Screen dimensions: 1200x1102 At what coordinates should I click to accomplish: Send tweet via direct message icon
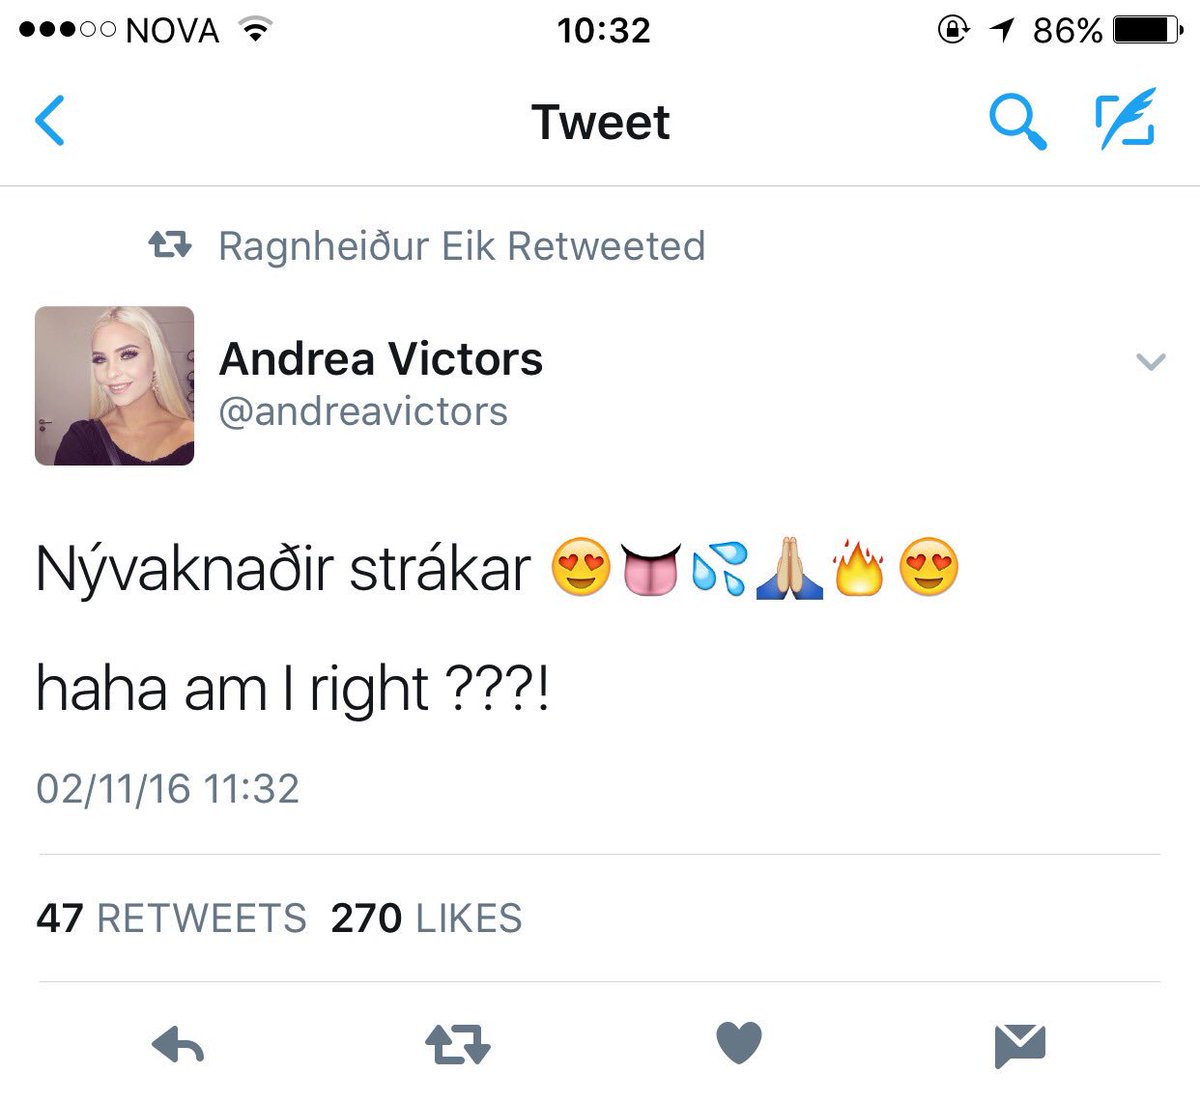(x=1020, y=1046)
